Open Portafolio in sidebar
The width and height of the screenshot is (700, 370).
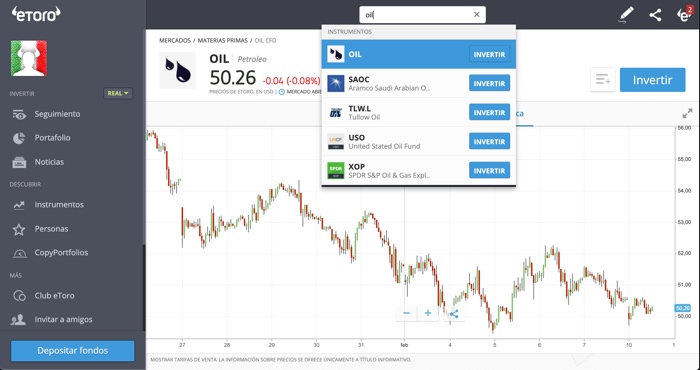tap(52, 138)
